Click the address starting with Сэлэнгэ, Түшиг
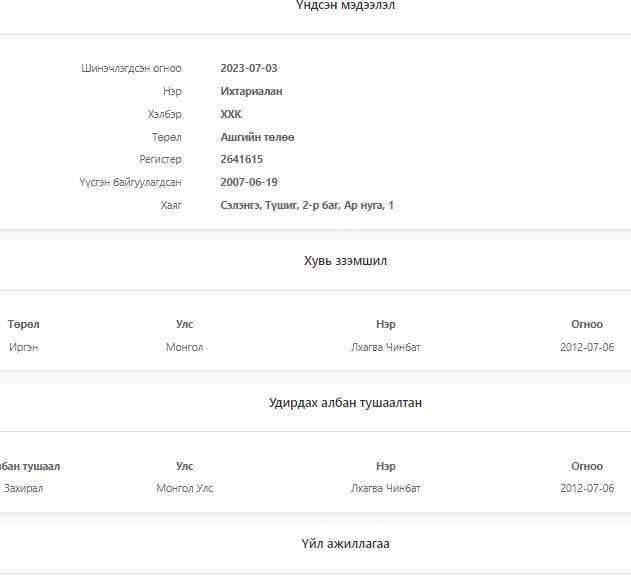Viewport: 631px width, 576px height. tap(307, 205)
